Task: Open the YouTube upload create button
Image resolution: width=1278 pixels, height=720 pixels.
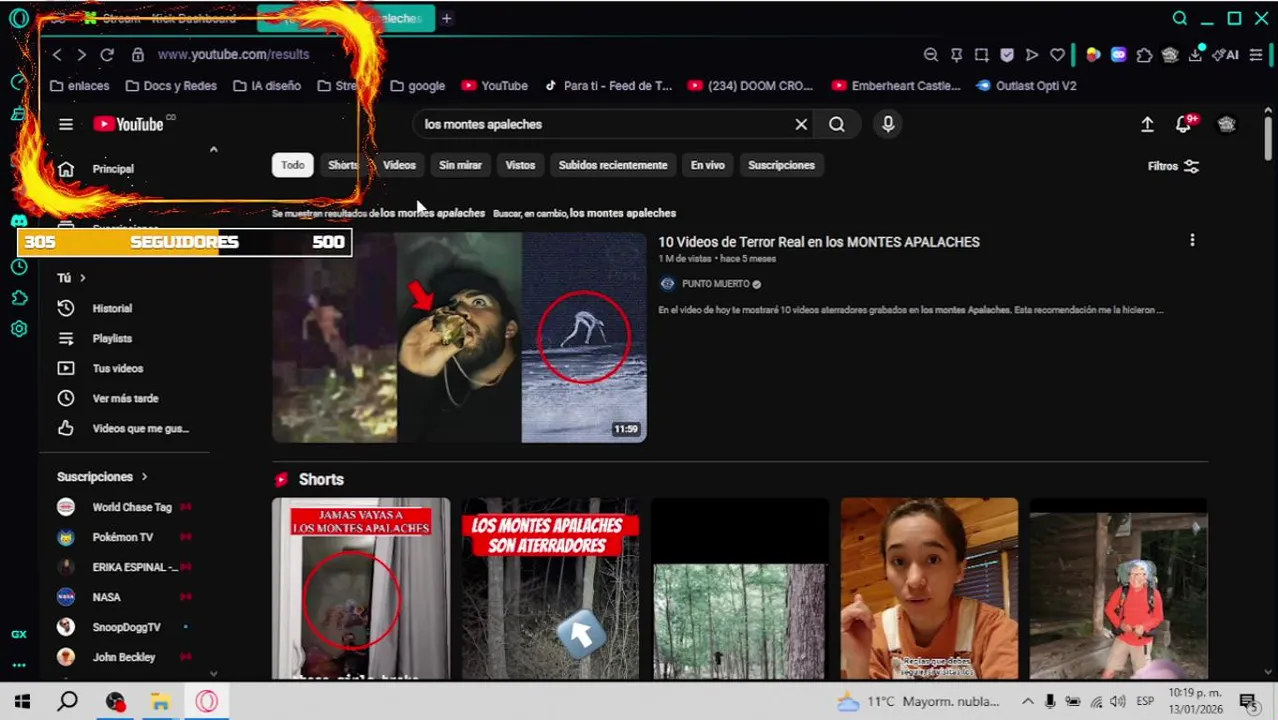Action: point(1147,124)
